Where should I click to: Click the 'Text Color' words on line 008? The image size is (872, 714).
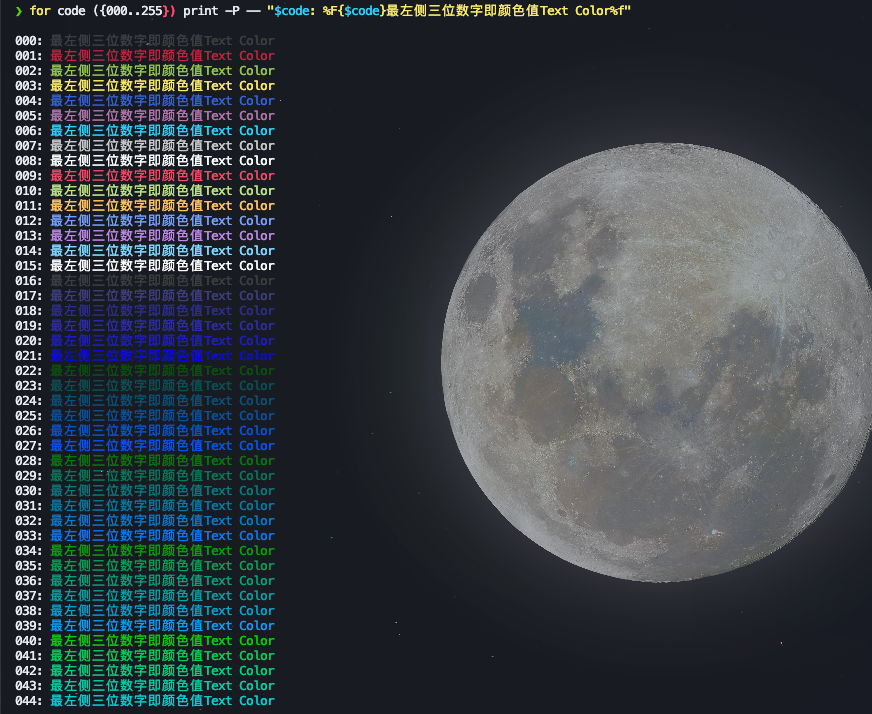[x=239, y=161]
